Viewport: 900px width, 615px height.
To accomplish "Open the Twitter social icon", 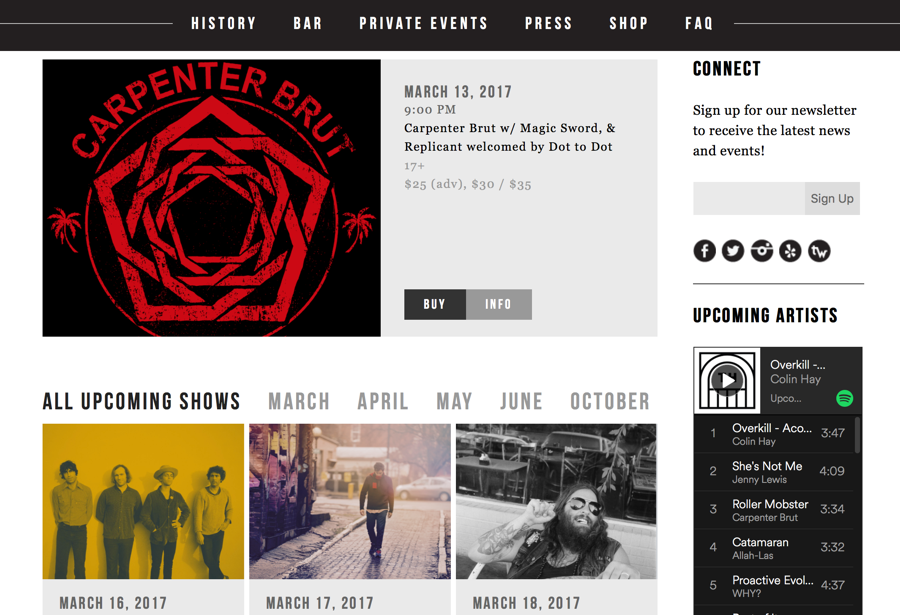I will [732, 251].
